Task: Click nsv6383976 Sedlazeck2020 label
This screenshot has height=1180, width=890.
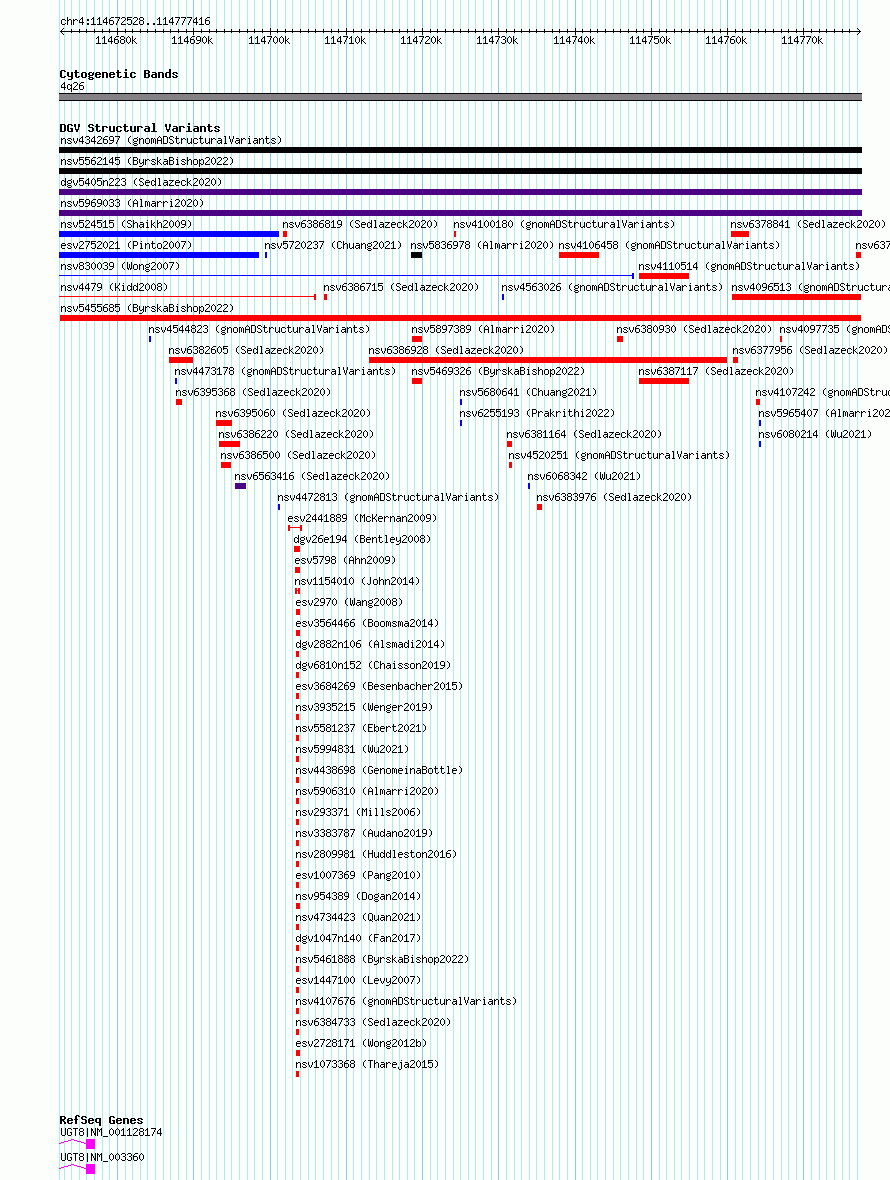Action: pyautogui.click(x=614, y=498)
